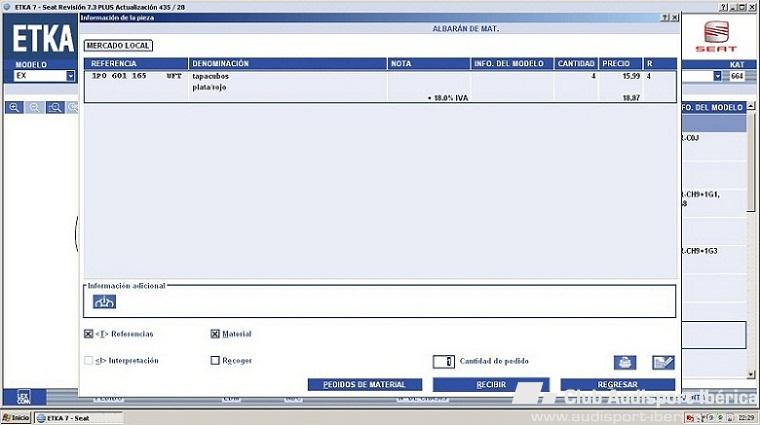
Task: Click the REFERENCIA column header
Action: click(136, 63)
